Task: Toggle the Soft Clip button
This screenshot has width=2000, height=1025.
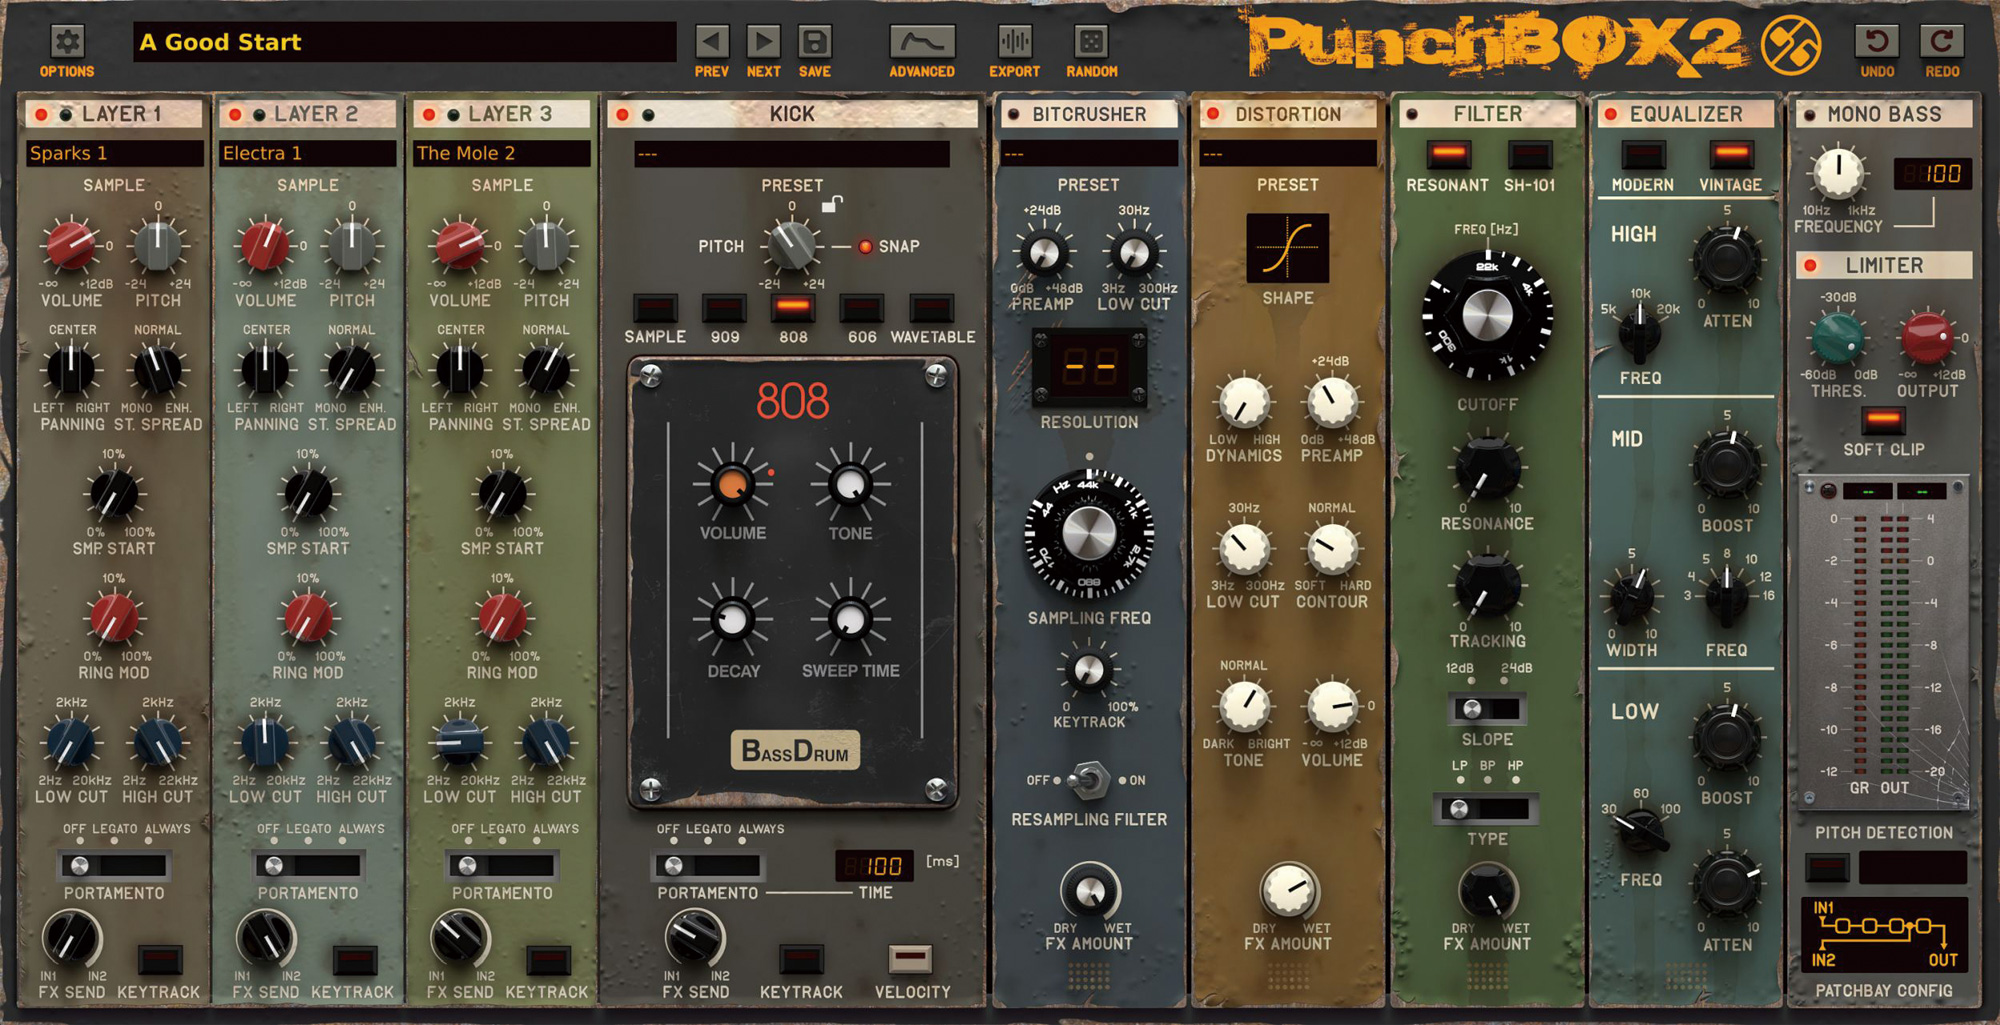Action: pos(1883,420)
